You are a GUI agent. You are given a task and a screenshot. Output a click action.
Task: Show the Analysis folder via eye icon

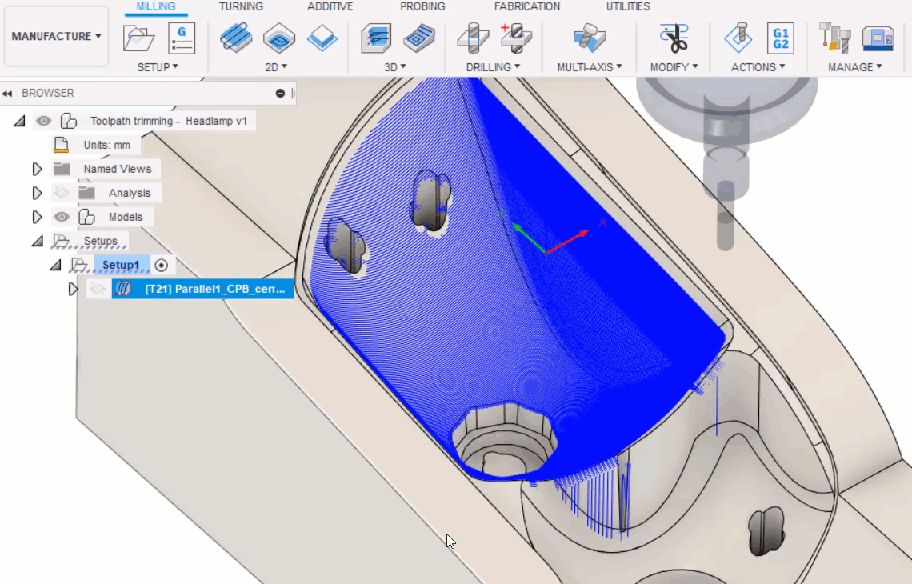point(62,193)
